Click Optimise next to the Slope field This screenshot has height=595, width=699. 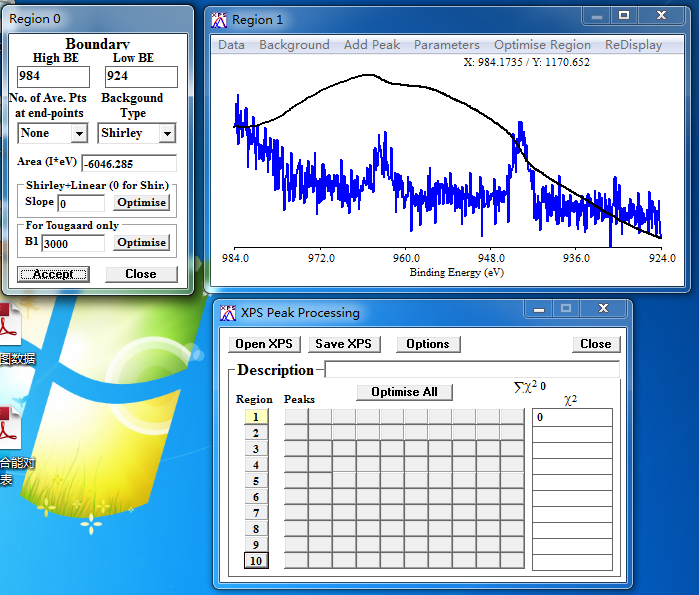pyautogui.click(x=141, y=203)
